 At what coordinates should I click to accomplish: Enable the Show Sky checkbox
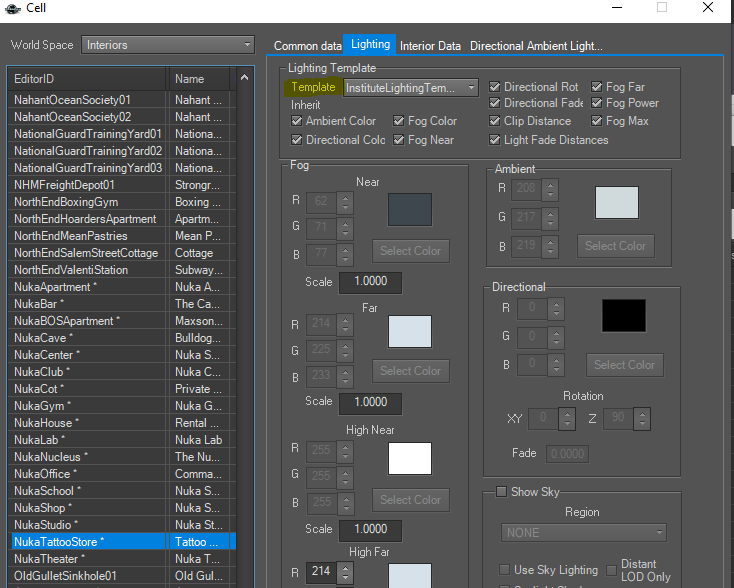501,492
